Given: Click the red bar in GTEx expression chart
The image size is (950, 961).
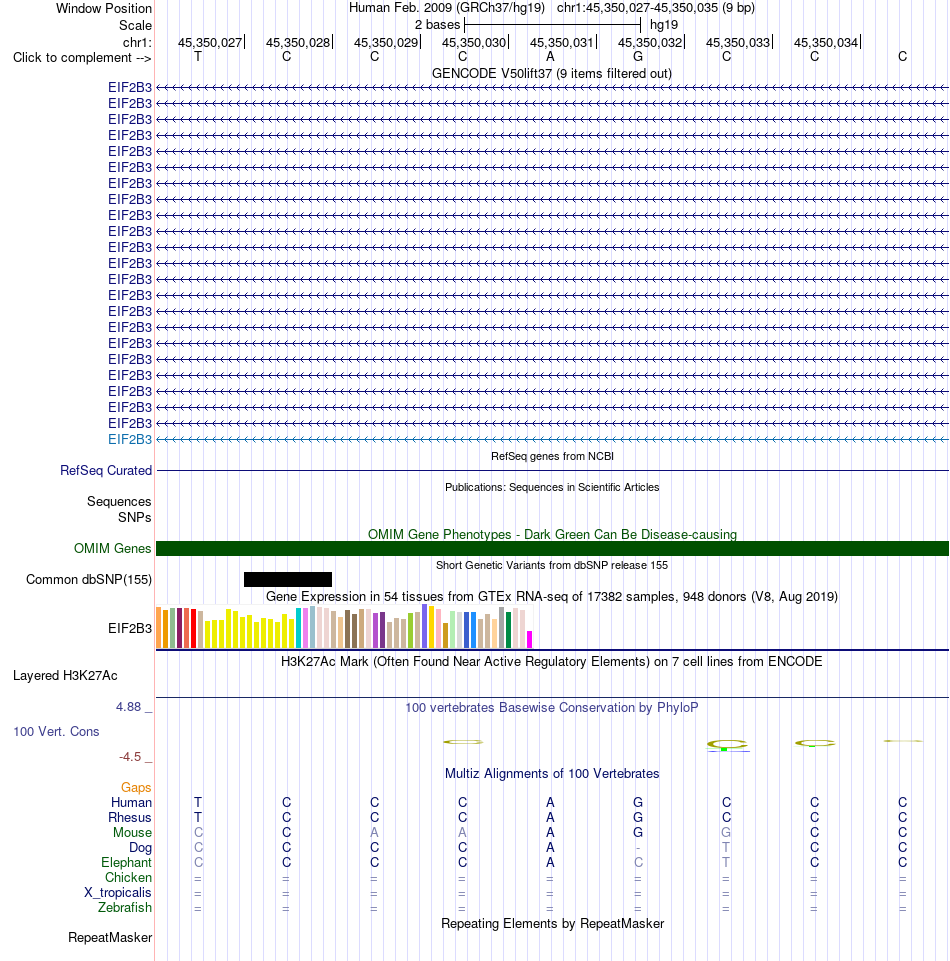Looking at the screenshot, I should coord(194,628).
